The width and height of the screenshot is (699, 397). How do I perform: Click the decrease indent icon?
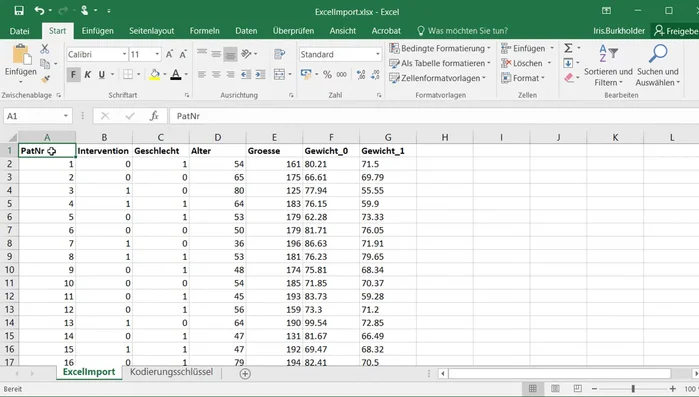point(246,74)
